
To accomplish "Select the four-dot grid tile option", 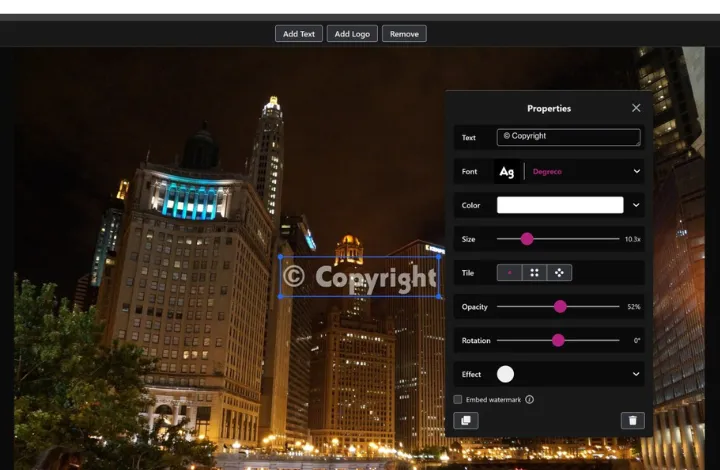I will point(535,272).
